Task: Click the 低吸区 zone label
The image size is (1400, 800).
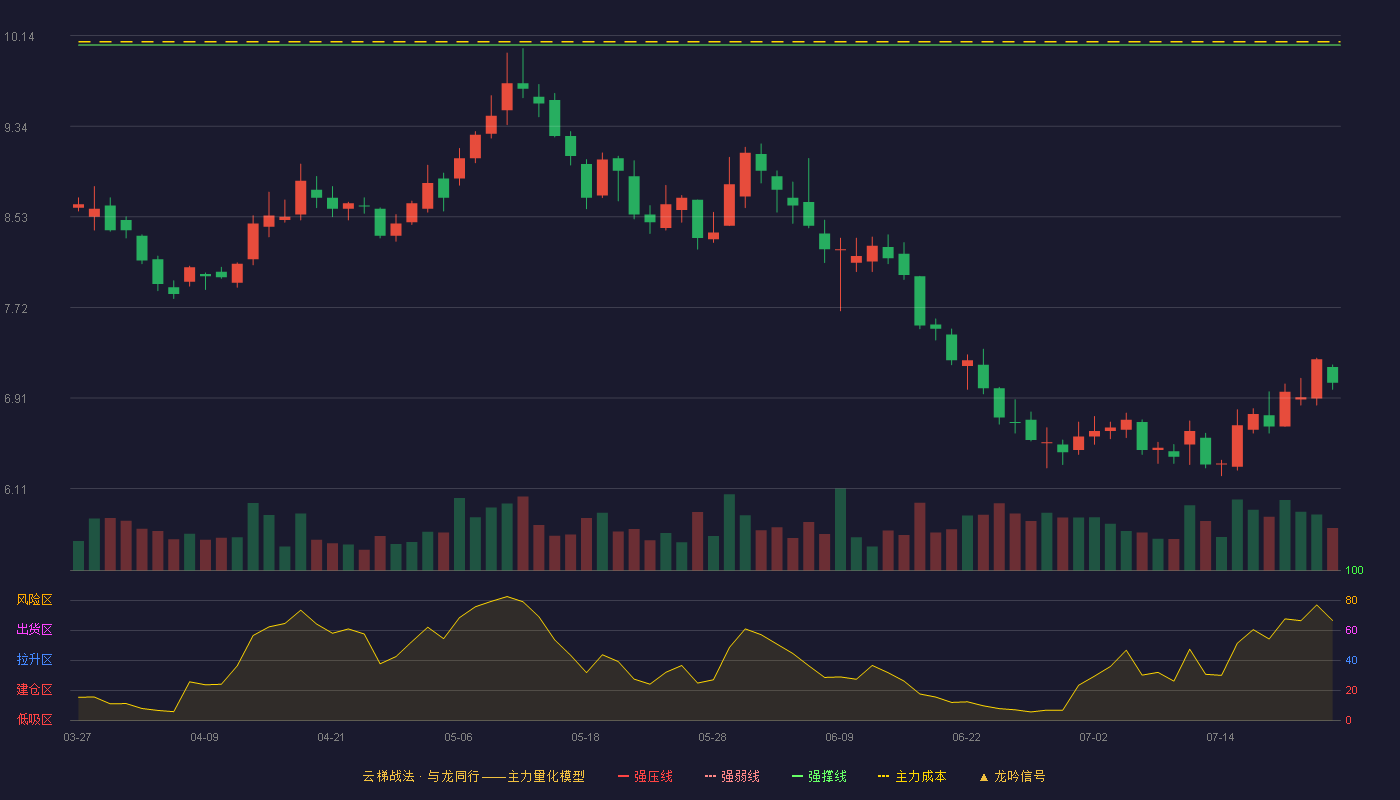Action: click(34, 719)
